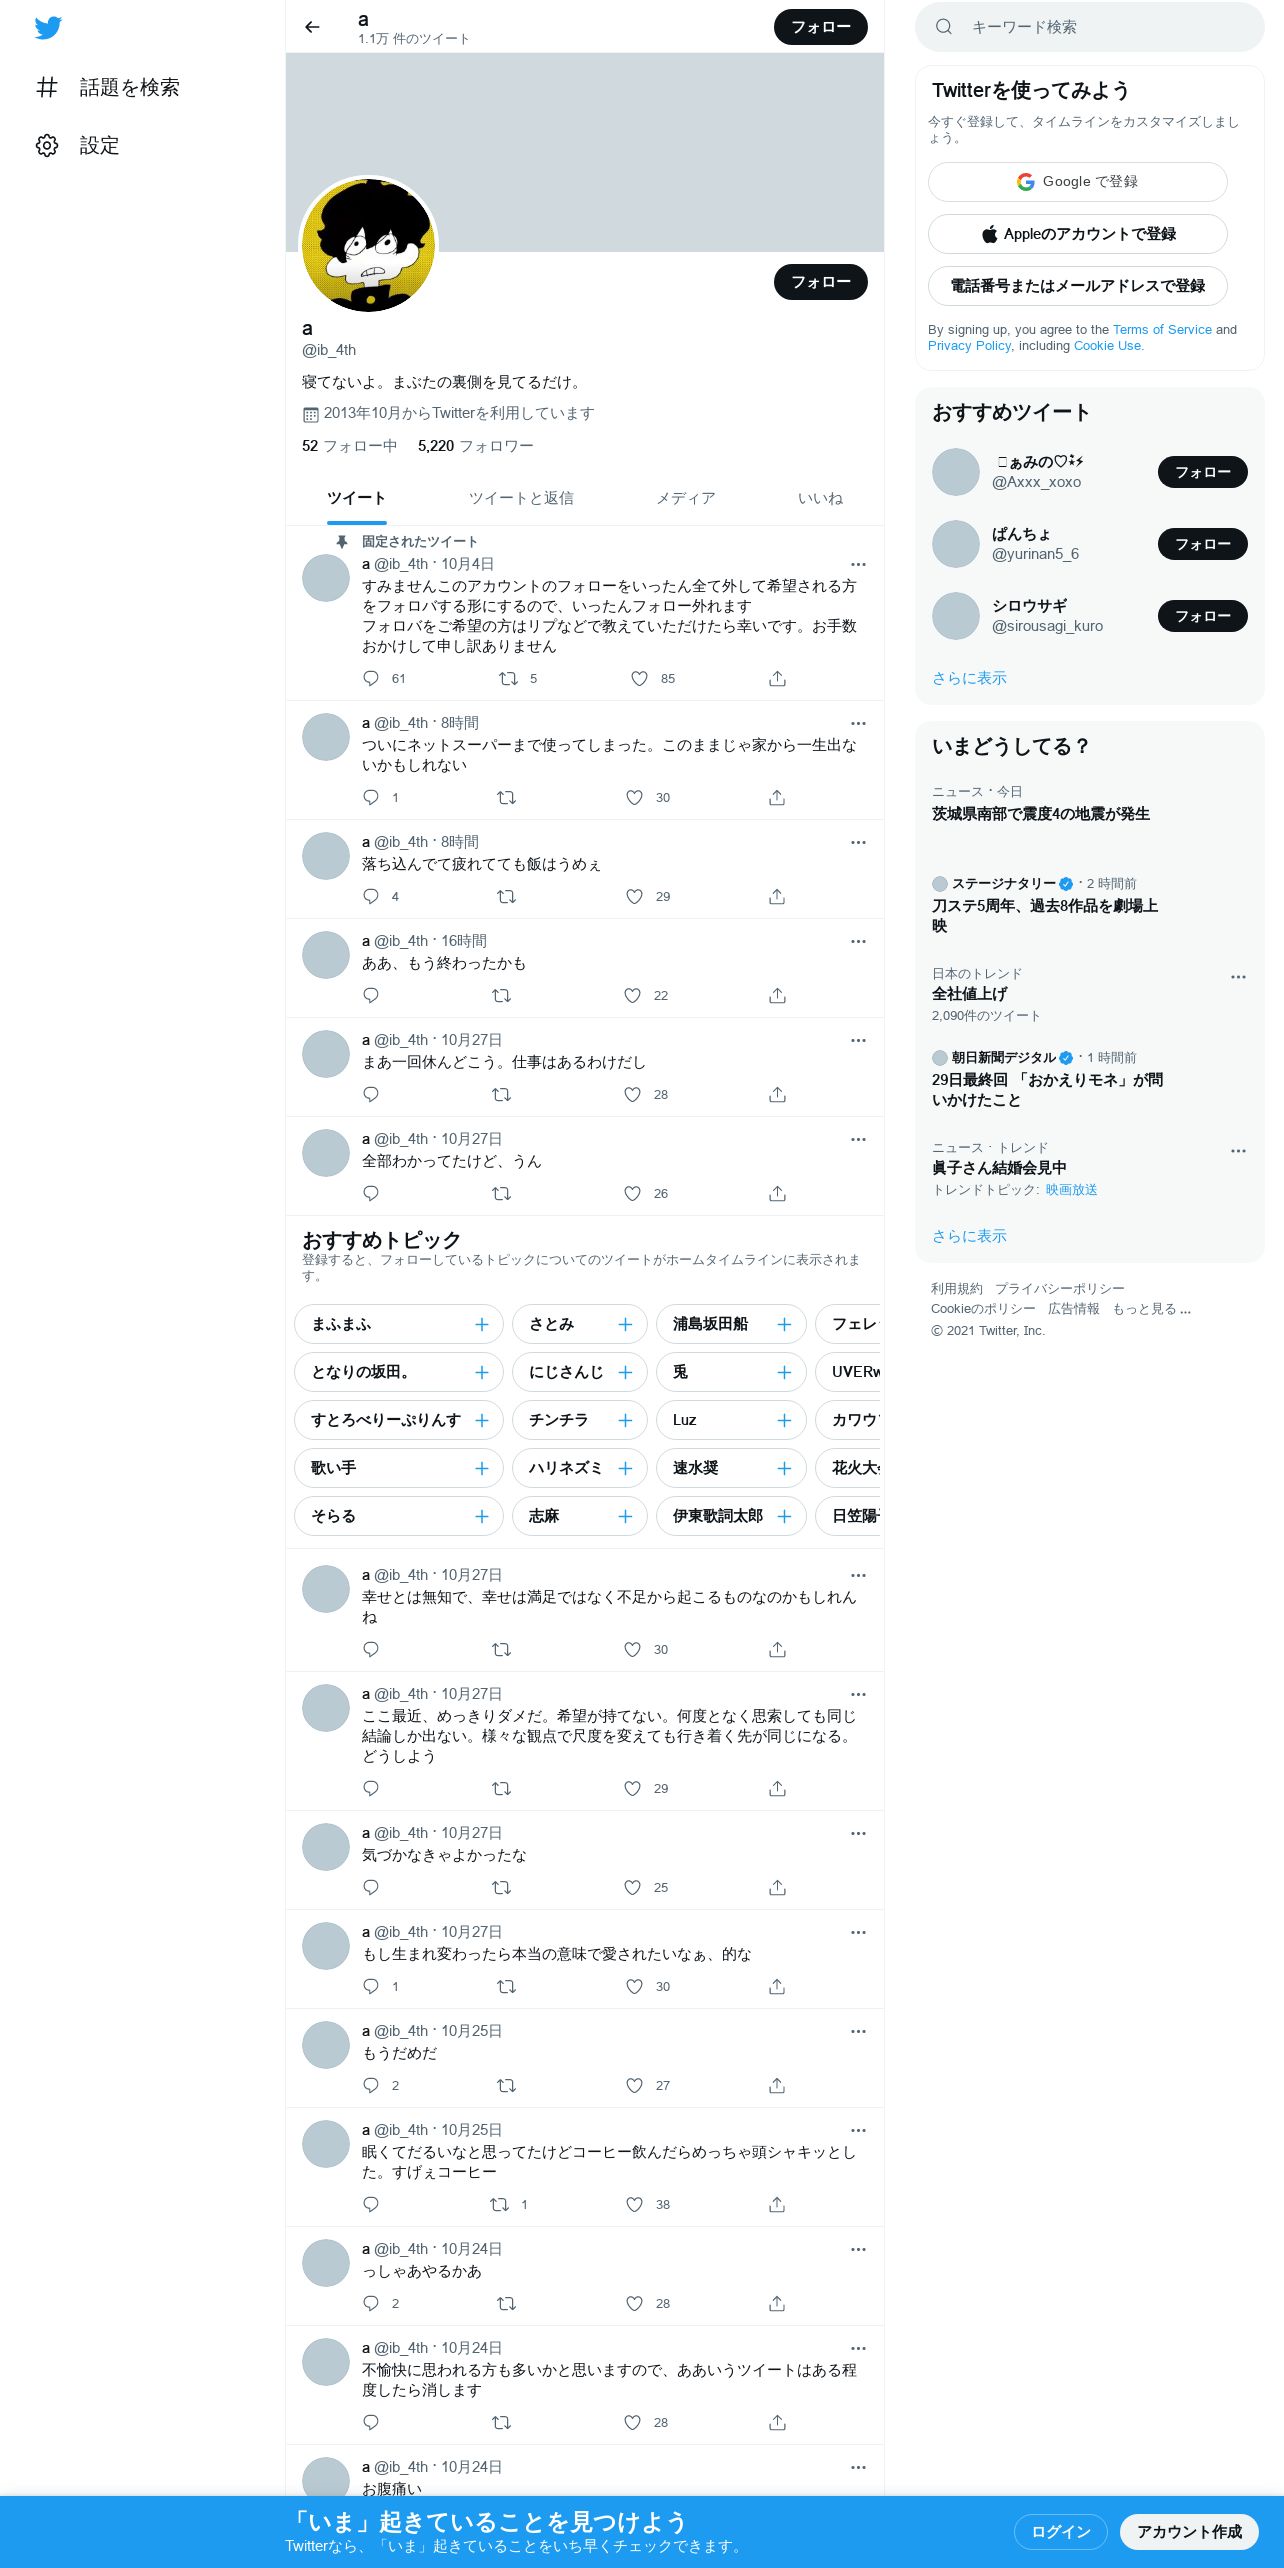1284x2568 pixels.
Task: Share the ここ最近、めっきりダメだ tweet
Action: click(777, 1788)
